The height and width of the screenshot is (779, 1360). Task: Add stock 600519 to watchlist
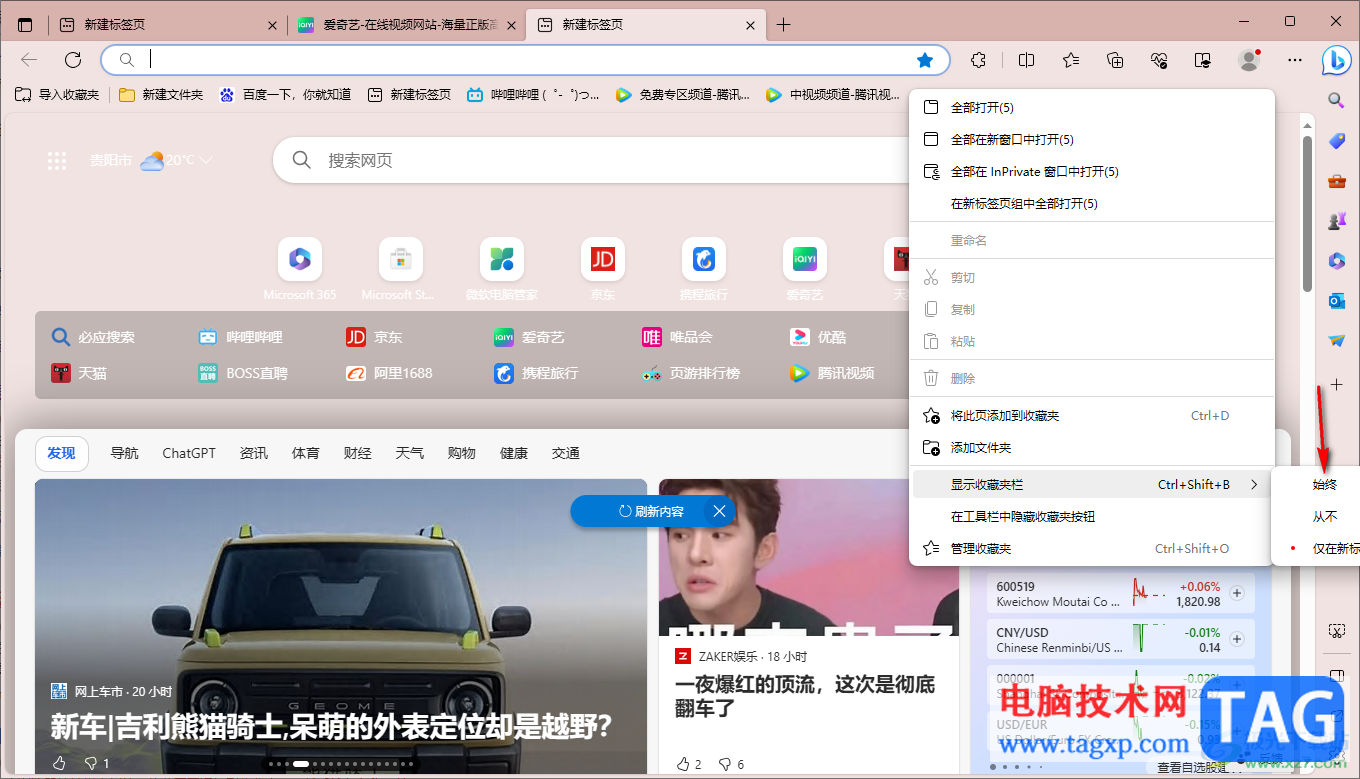pos(1237,593)
